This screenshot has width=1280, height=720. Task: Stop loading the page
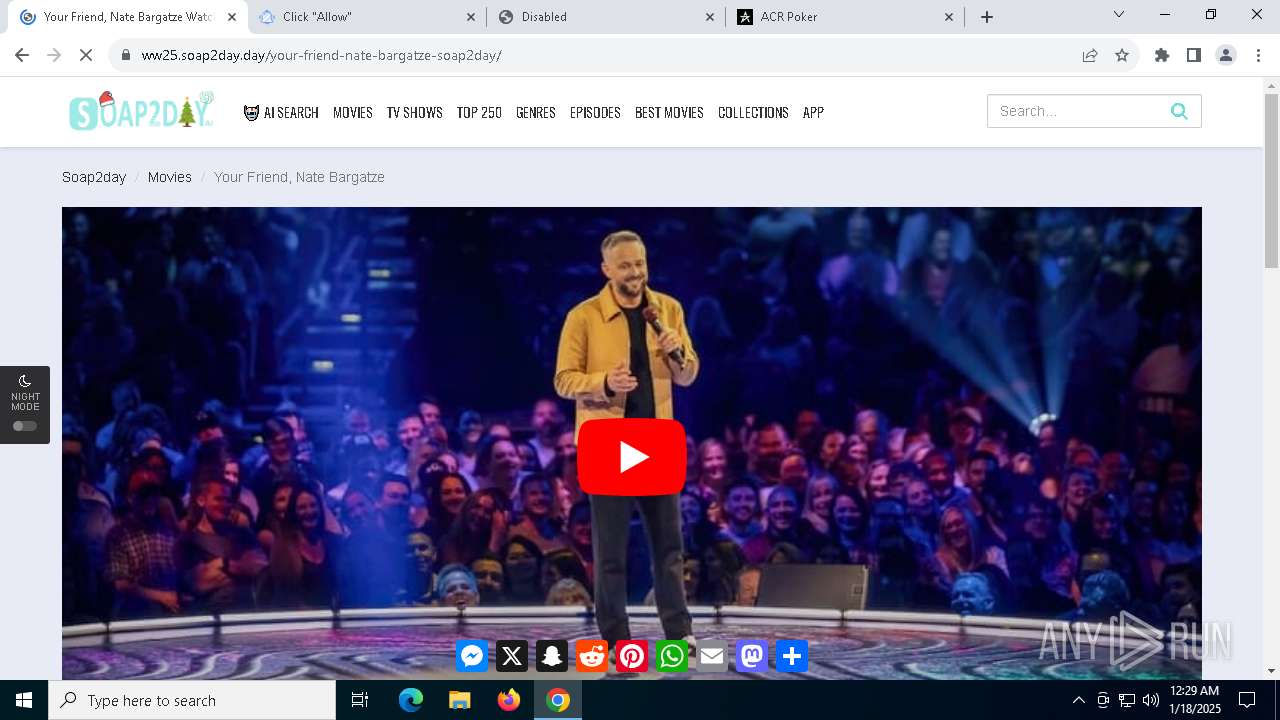pyautogui.click(x=86, y=55)
